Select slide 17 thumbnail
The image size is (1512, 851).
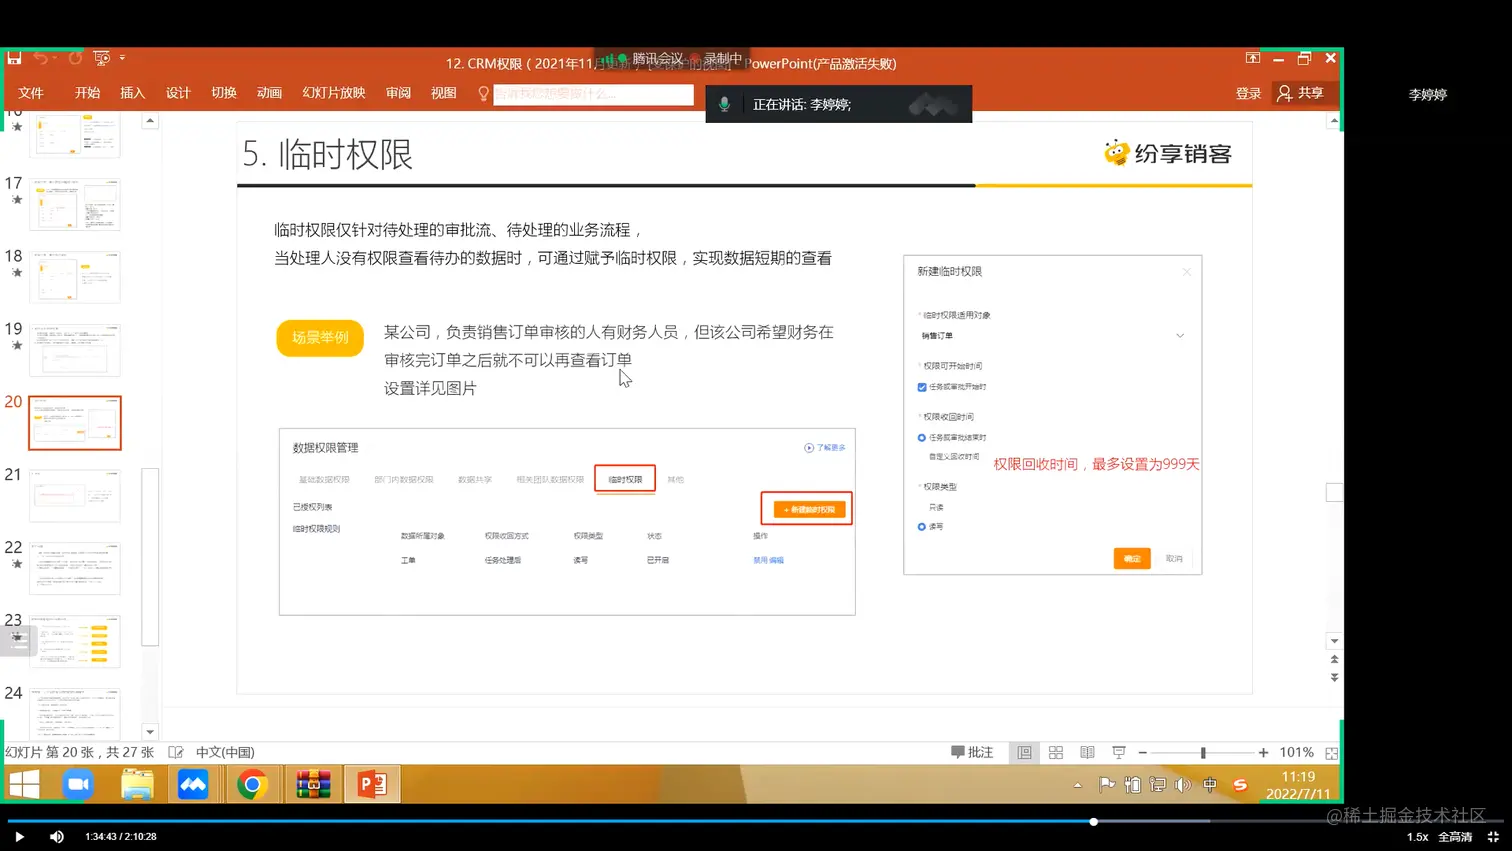tap(75, 204)
